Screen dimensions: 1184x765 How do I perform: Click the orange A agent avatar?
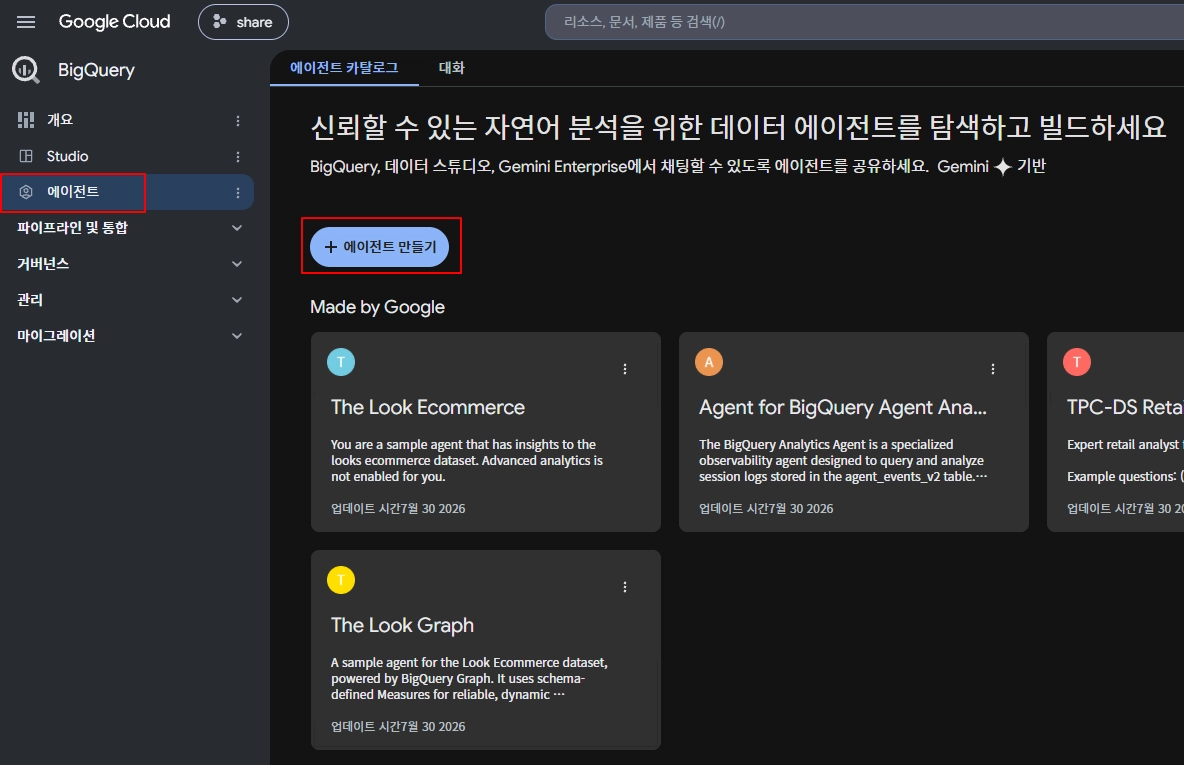709,362
